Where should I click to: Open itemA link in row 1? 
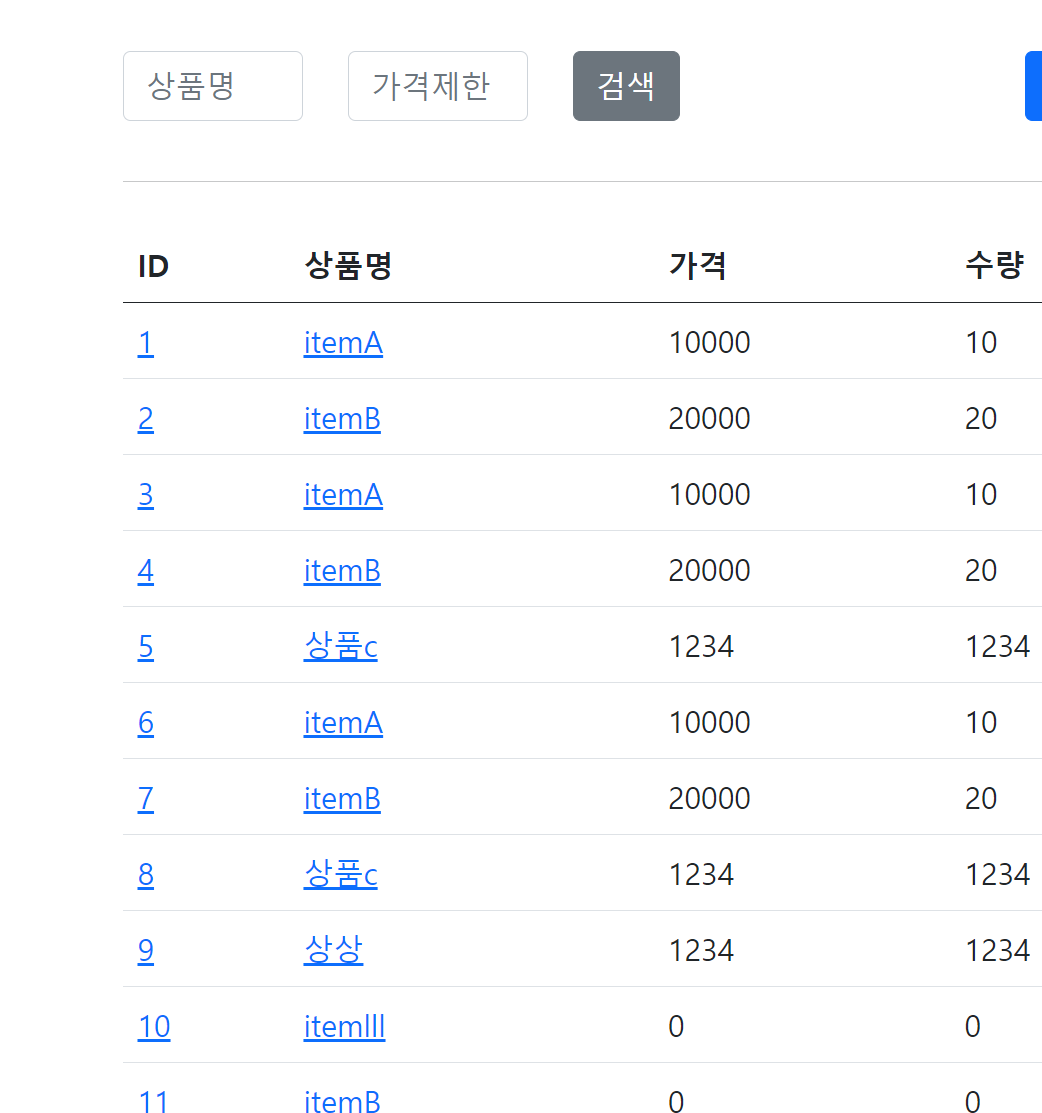pyautogui.click(x=344, y=343)
